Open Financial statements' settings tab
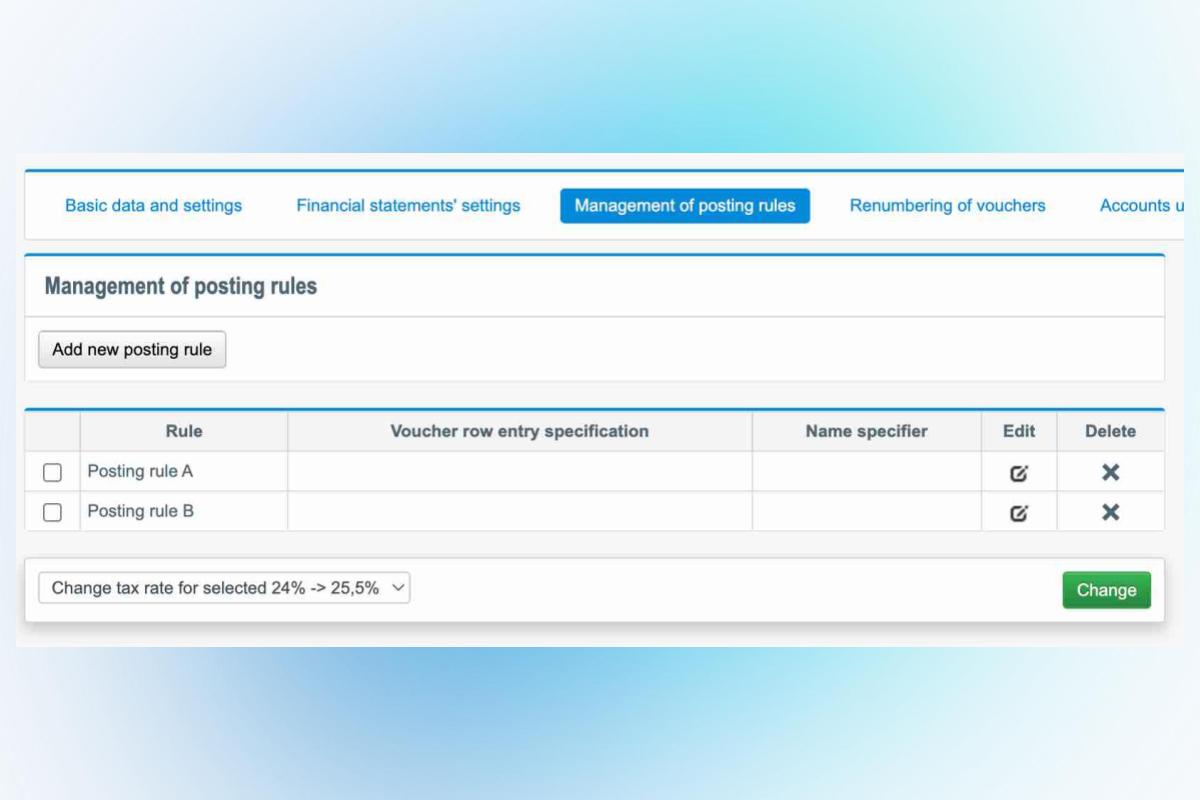1200x800 pixels. 408,205
